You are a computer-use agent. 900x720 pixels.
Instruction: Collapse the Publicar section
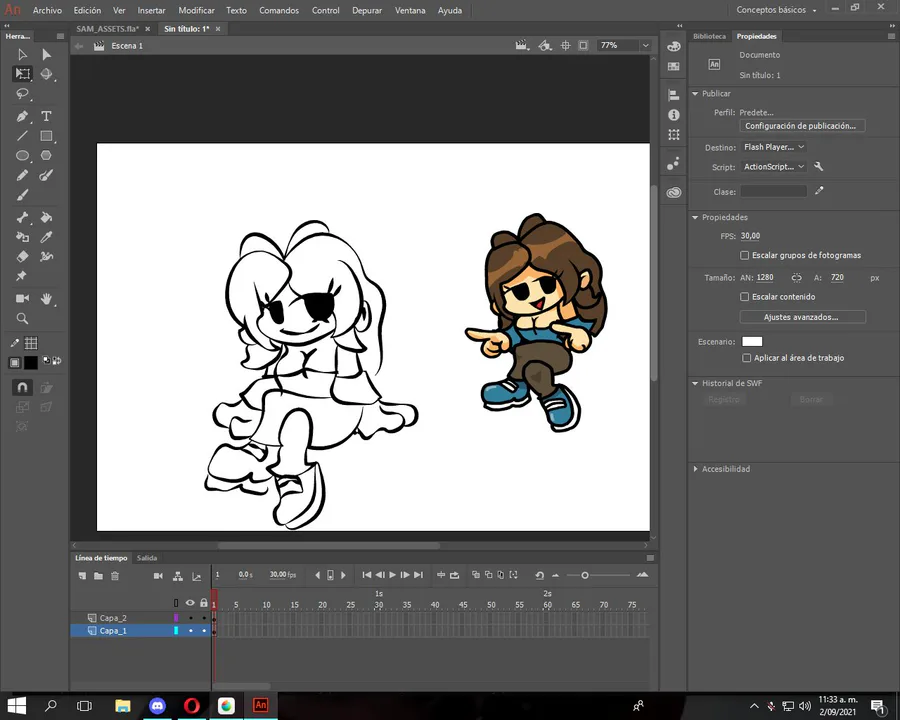pos(695,94)
